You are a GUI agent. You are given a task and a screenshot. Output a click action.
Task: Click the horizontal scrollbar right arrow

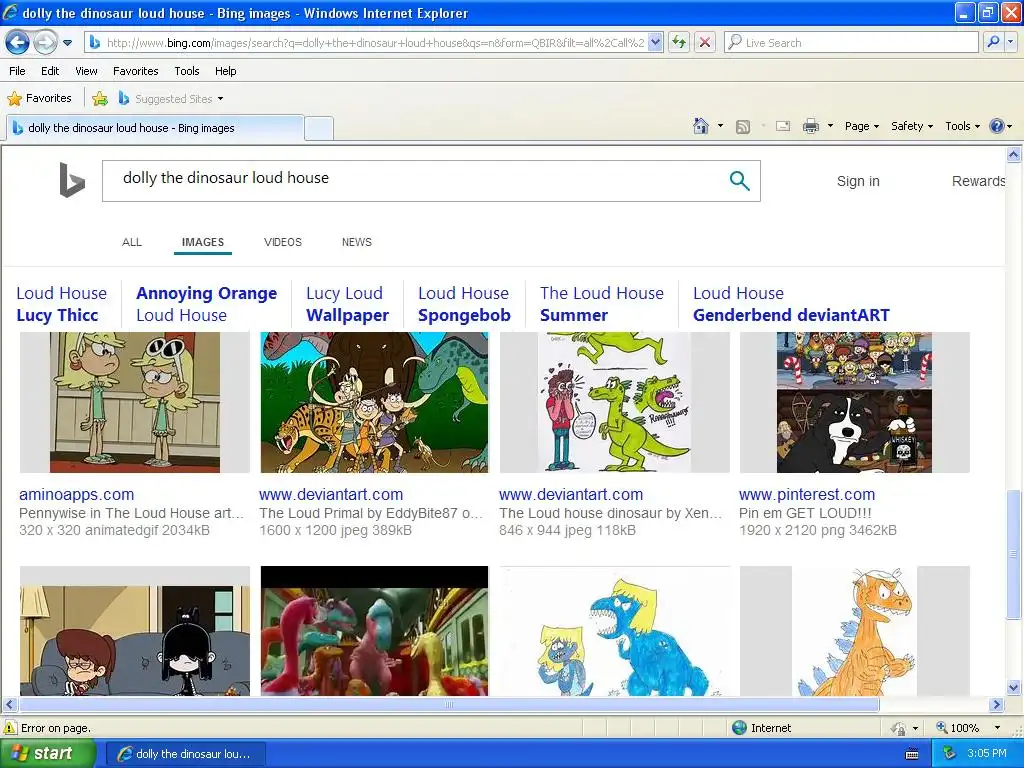(x=997, y=705)
